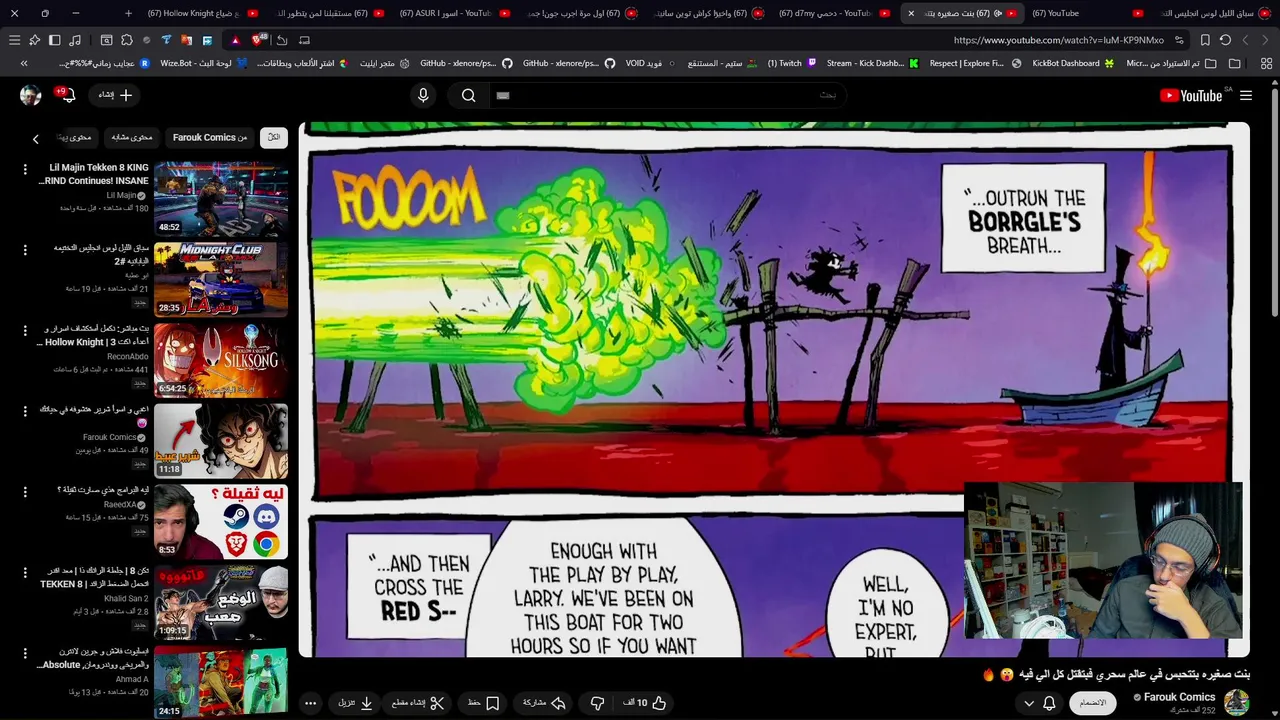1280x720 pixels.
Task: Open the Twitch bookmark
Action: tap(792, 63)
